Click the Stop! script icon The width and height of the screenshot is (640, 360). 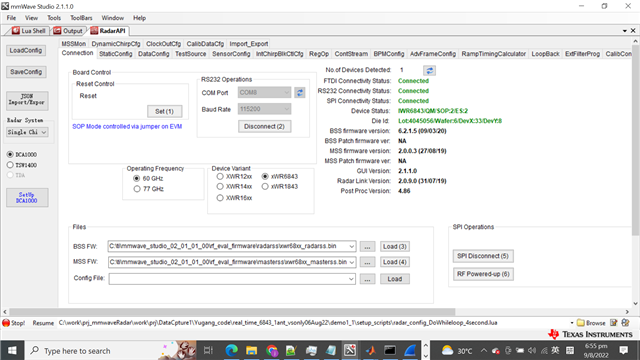6,323
